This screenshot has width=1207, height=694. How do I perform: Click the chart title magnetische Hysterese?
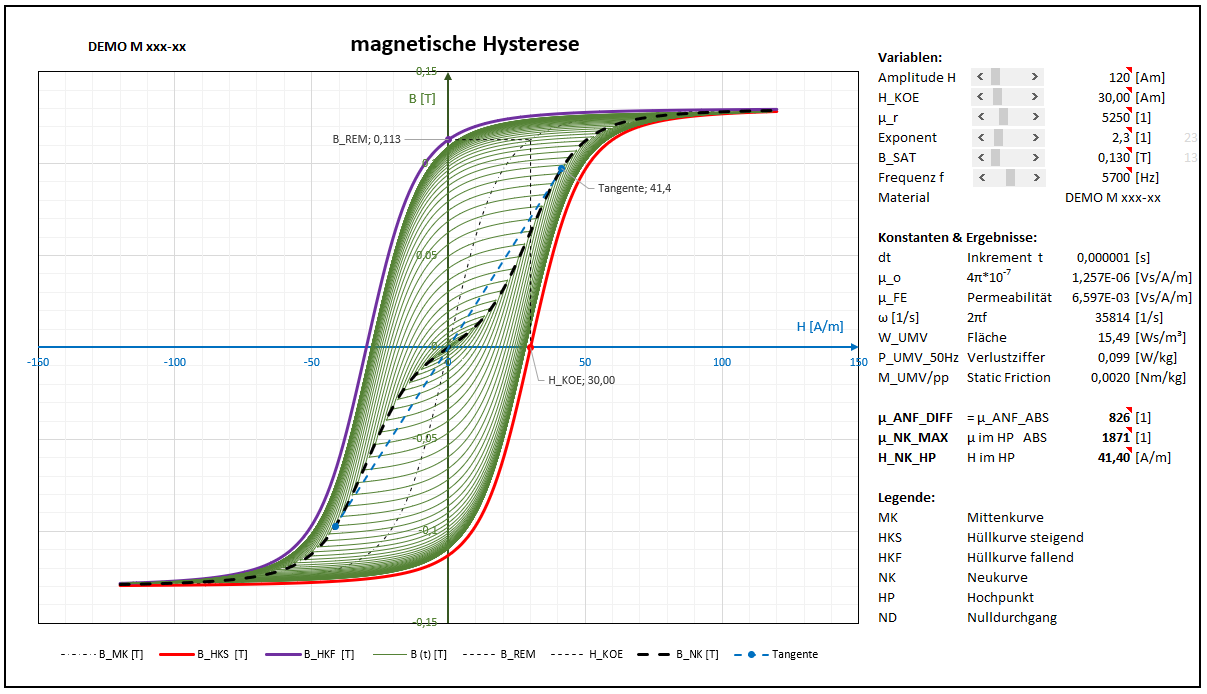pos(464,45)
